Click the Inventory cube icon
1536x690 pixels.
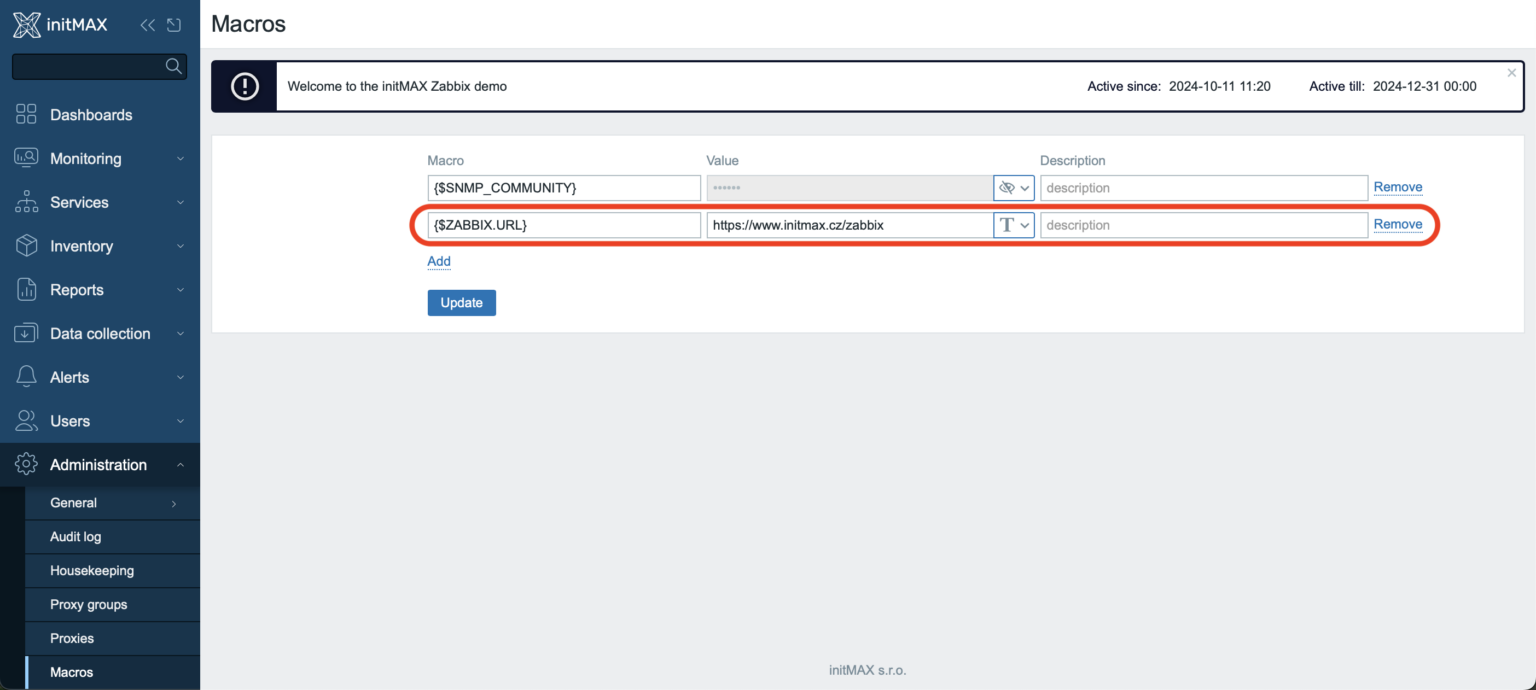[27, 246]
